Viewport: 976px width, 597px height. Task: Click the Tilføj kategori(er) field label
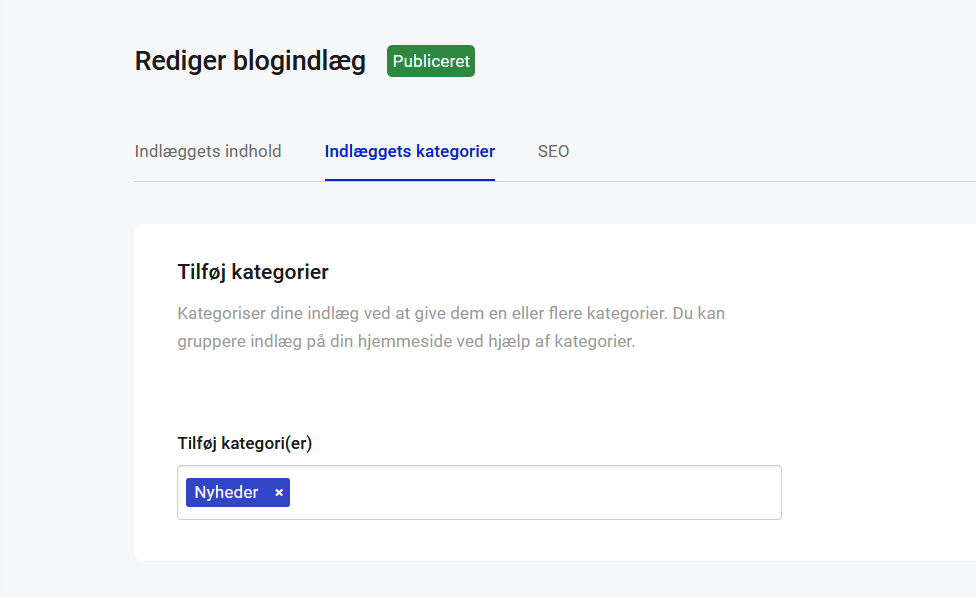[245, 444]
